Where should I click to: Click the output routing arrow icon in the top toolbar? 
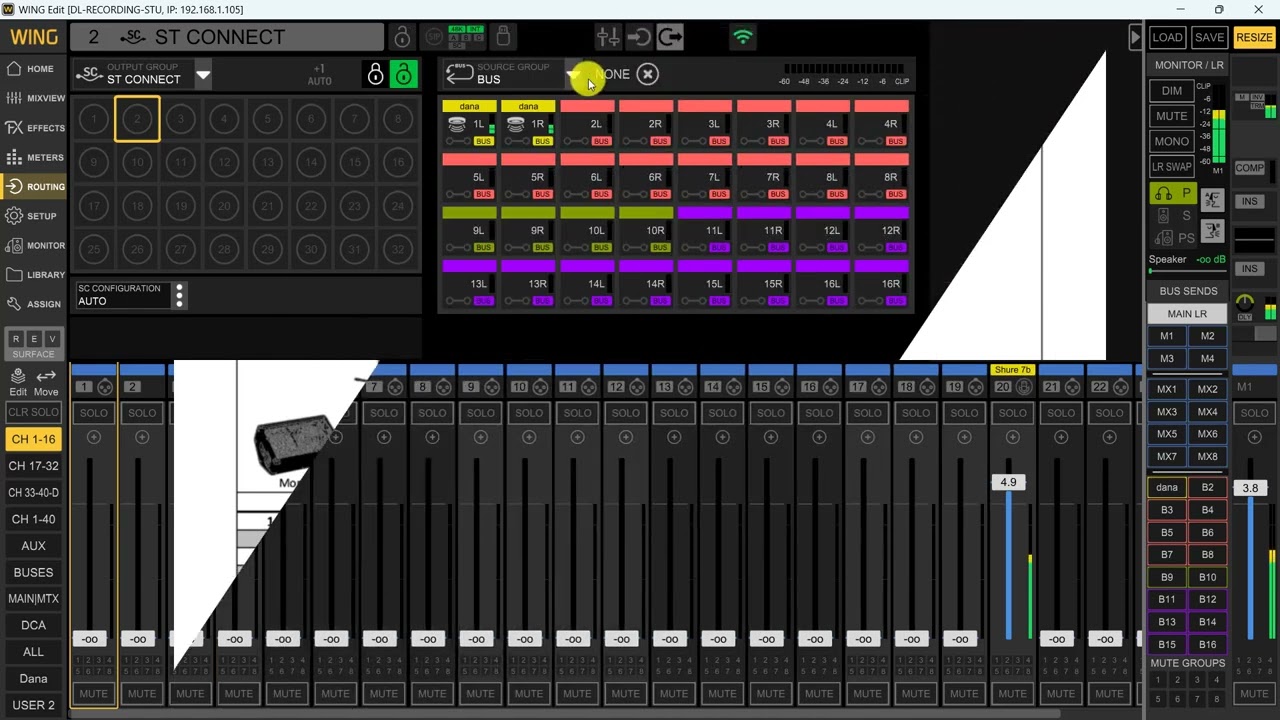click(x=670, y=38)
